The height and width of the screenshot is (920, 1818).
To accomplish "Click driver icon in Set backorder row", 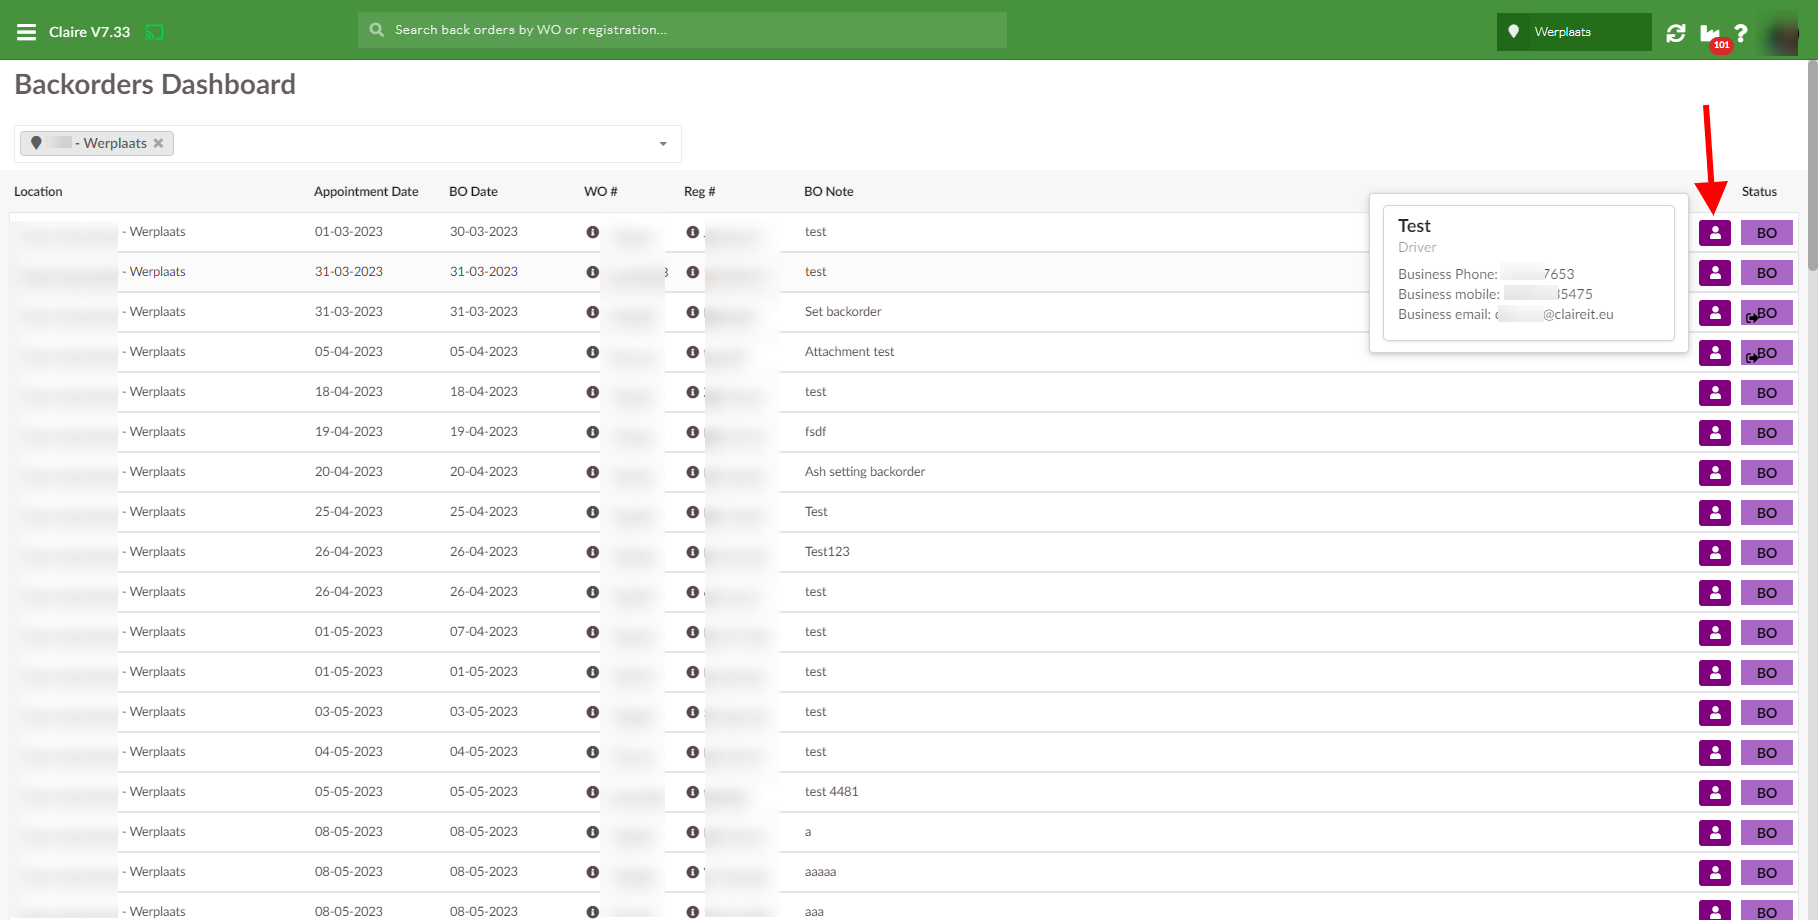I will tap(1715, 313).
